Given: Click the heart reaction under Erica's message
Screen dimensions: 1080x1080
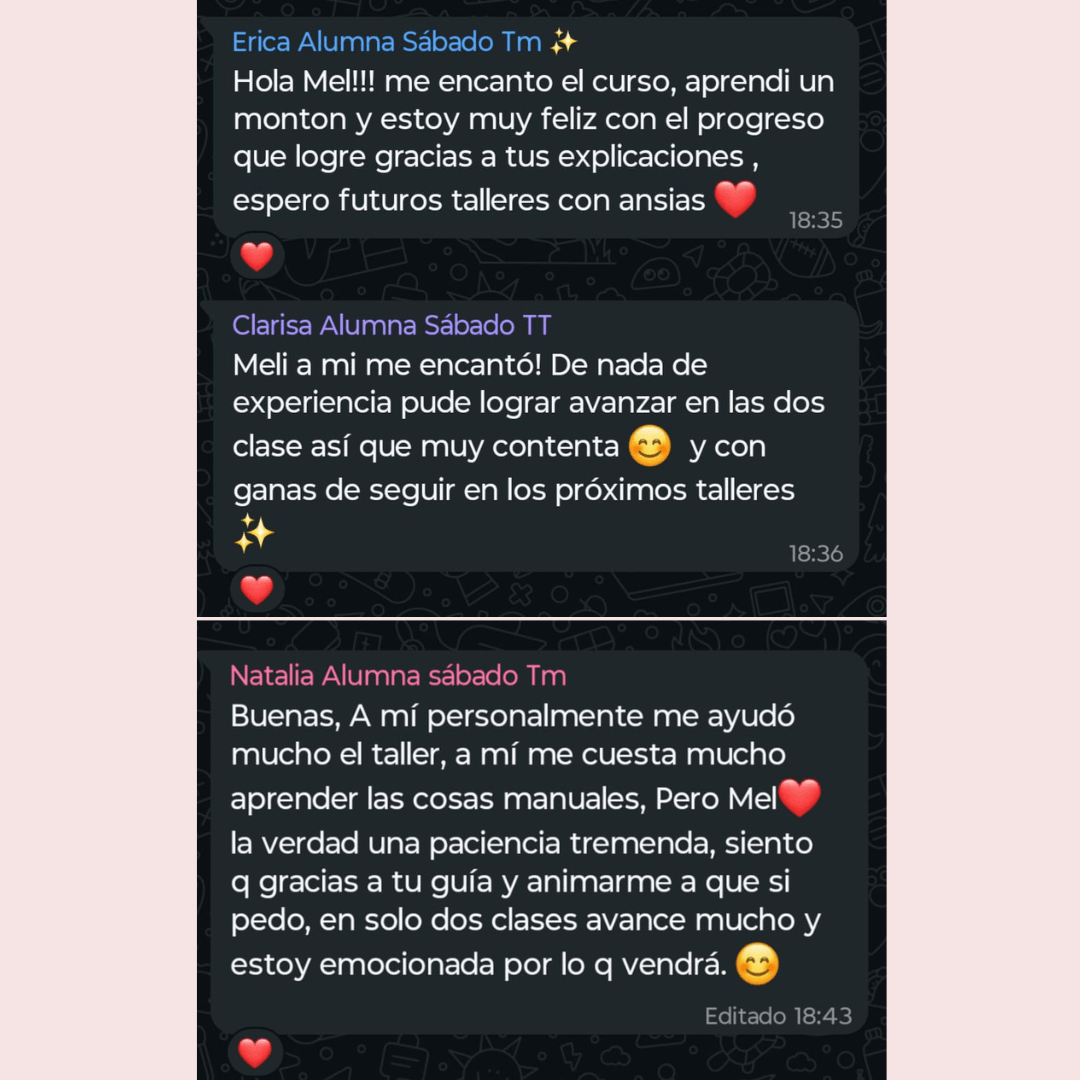Looking at the screenshot, I should [257, 257].
